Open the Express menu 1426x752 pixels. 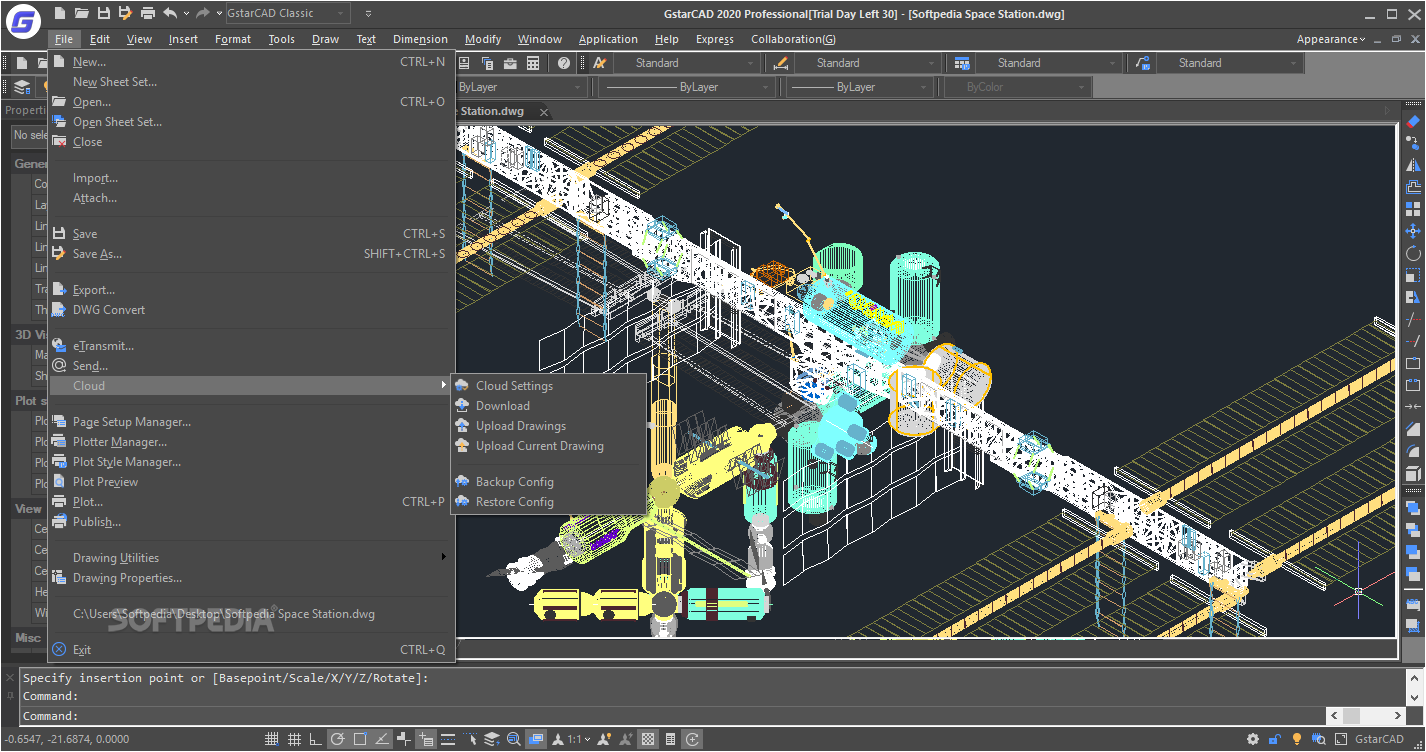(x=715, y=39)
